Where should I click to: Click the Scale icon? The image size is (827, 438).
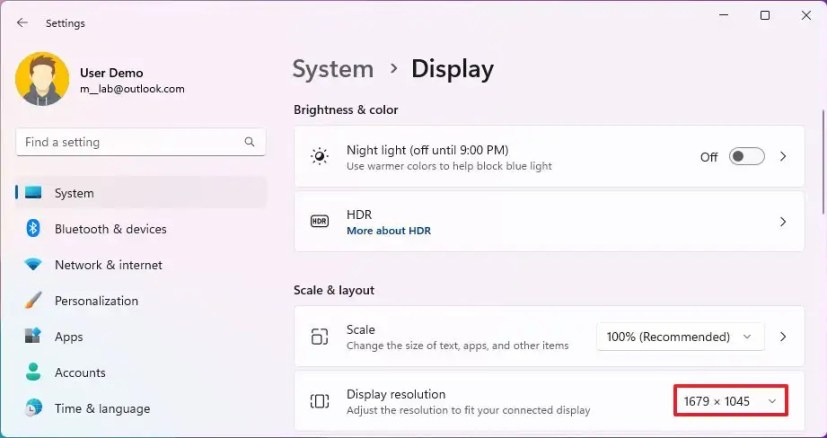(x=320, y=337)
